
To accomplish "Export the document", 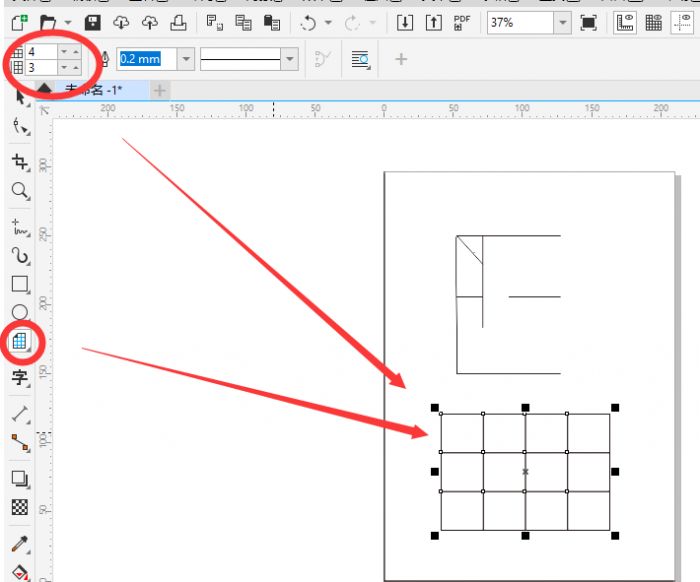I will 433,22.
